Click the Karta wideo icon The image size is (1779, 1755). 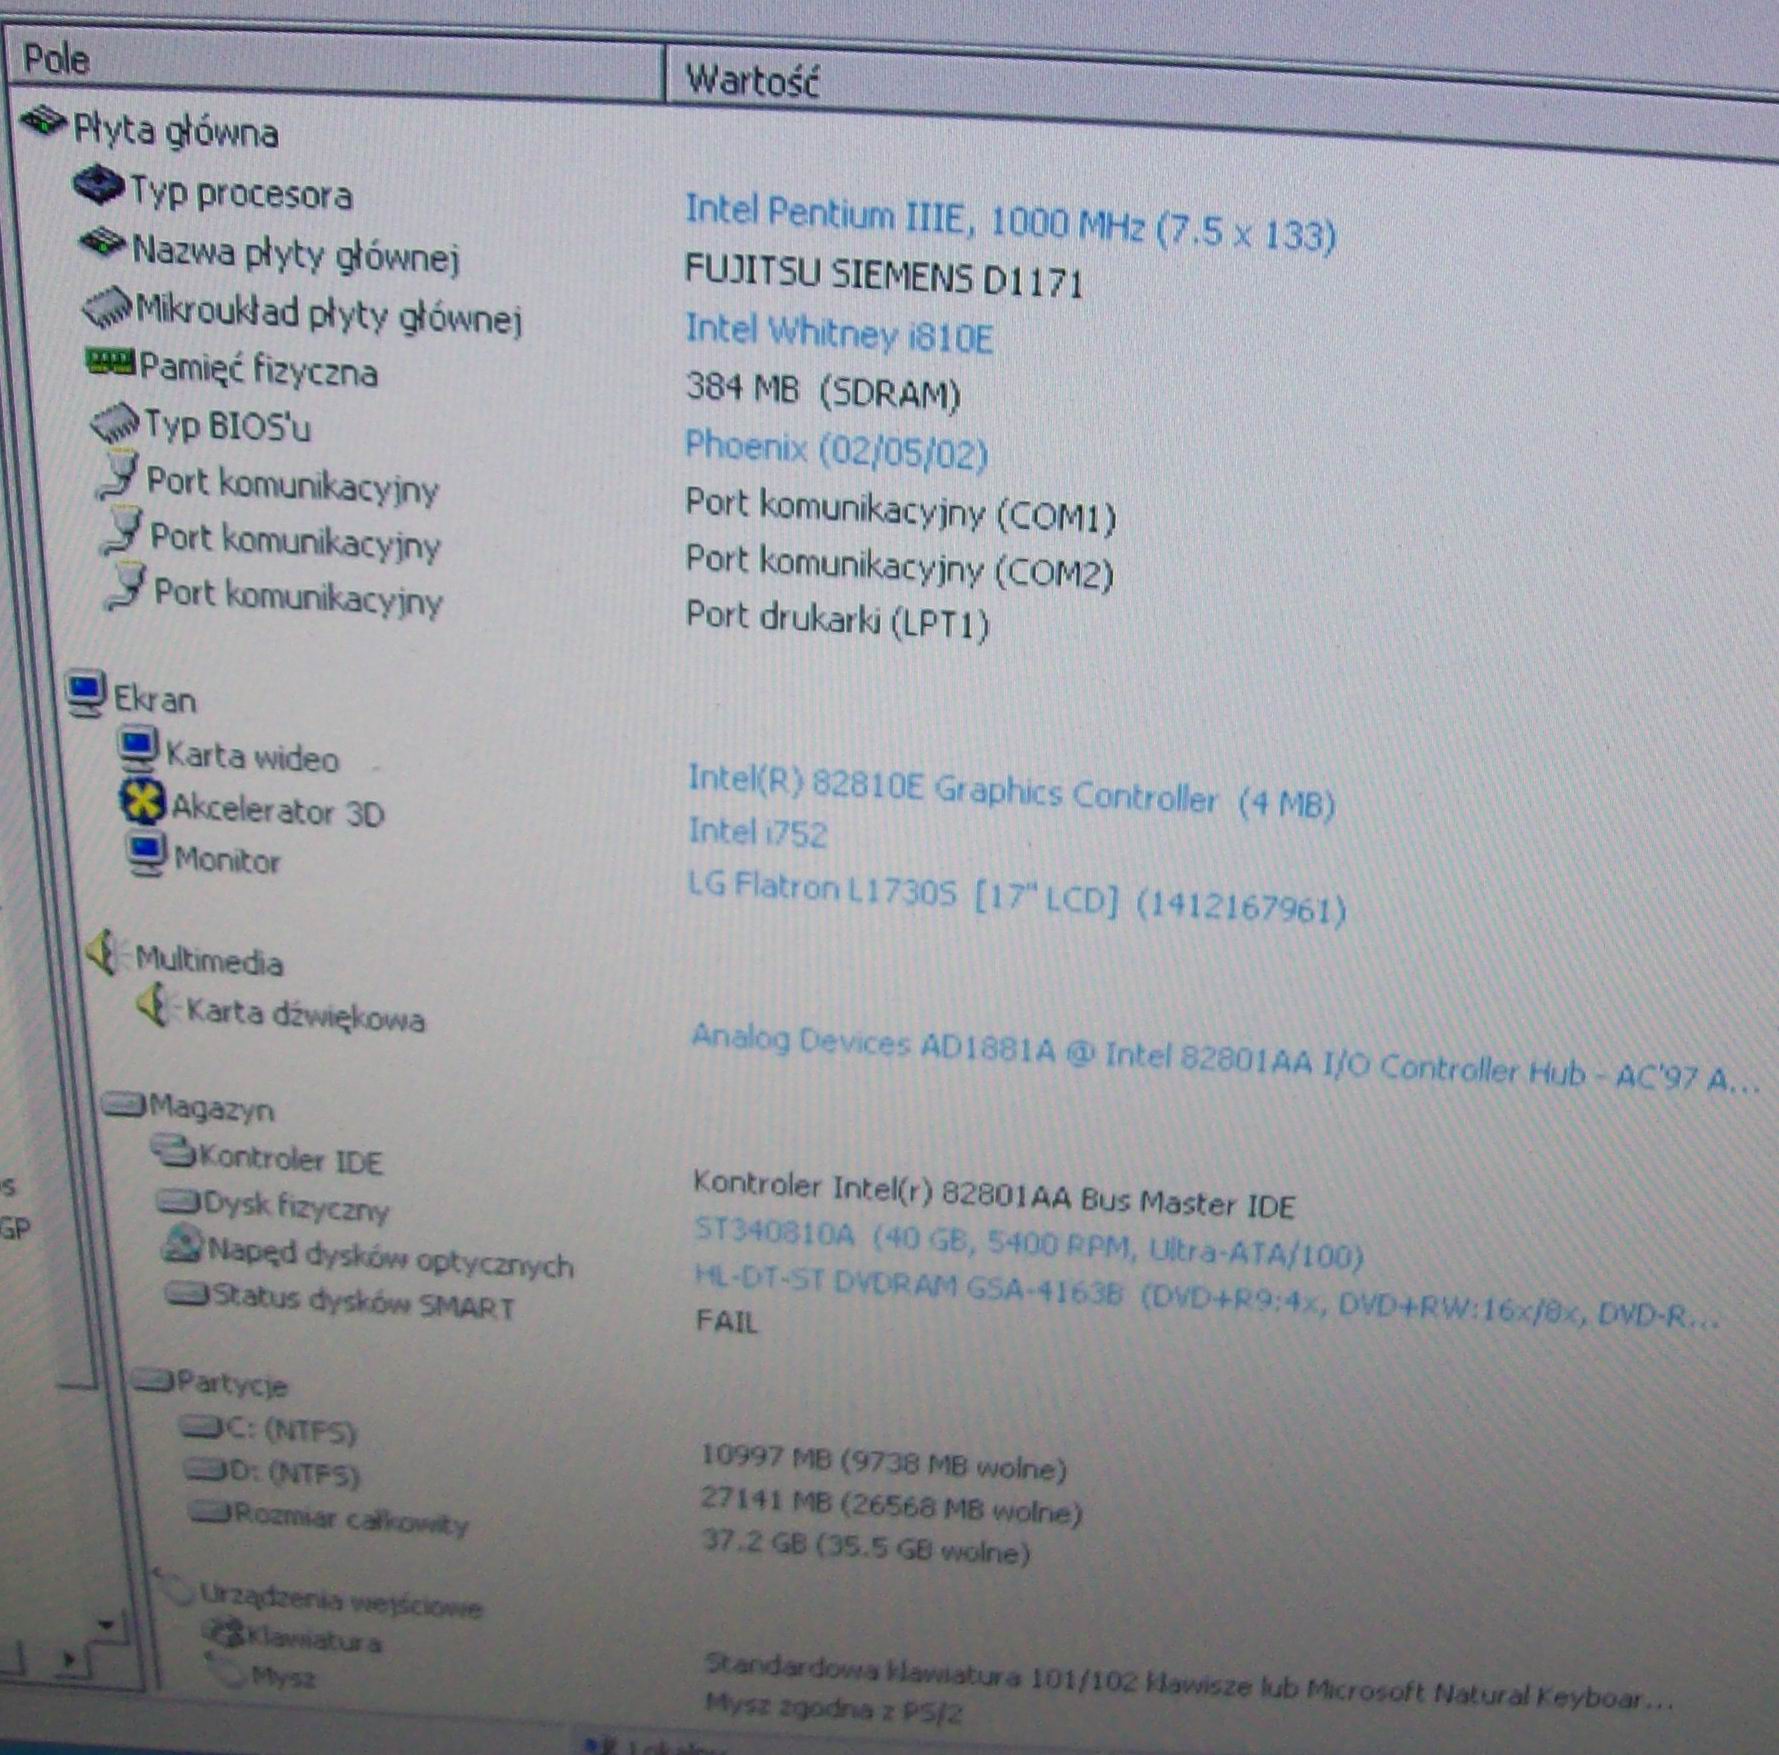(x=137, y=749)
